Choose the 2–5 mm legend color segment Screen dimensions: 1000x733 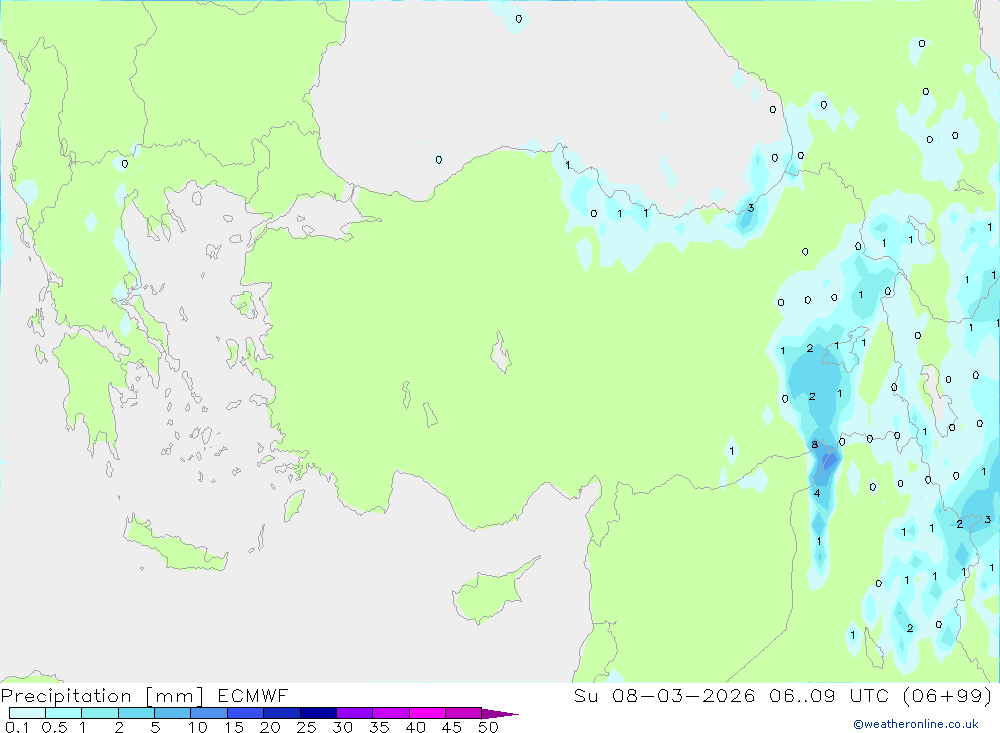click(136, 713)
